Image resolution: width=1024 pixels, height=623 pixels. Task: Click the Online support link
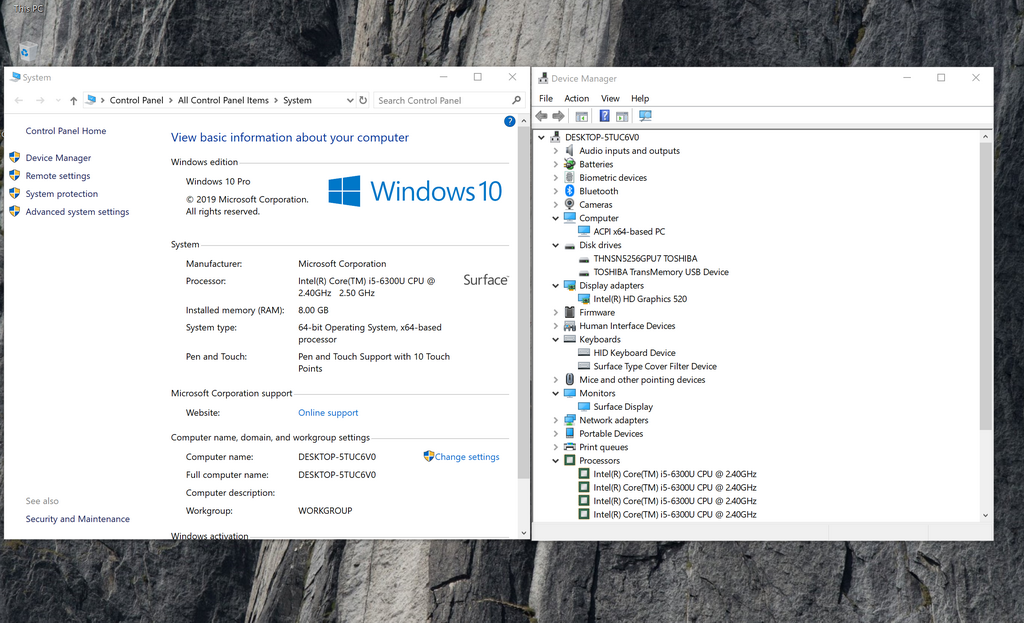(328, 413)
